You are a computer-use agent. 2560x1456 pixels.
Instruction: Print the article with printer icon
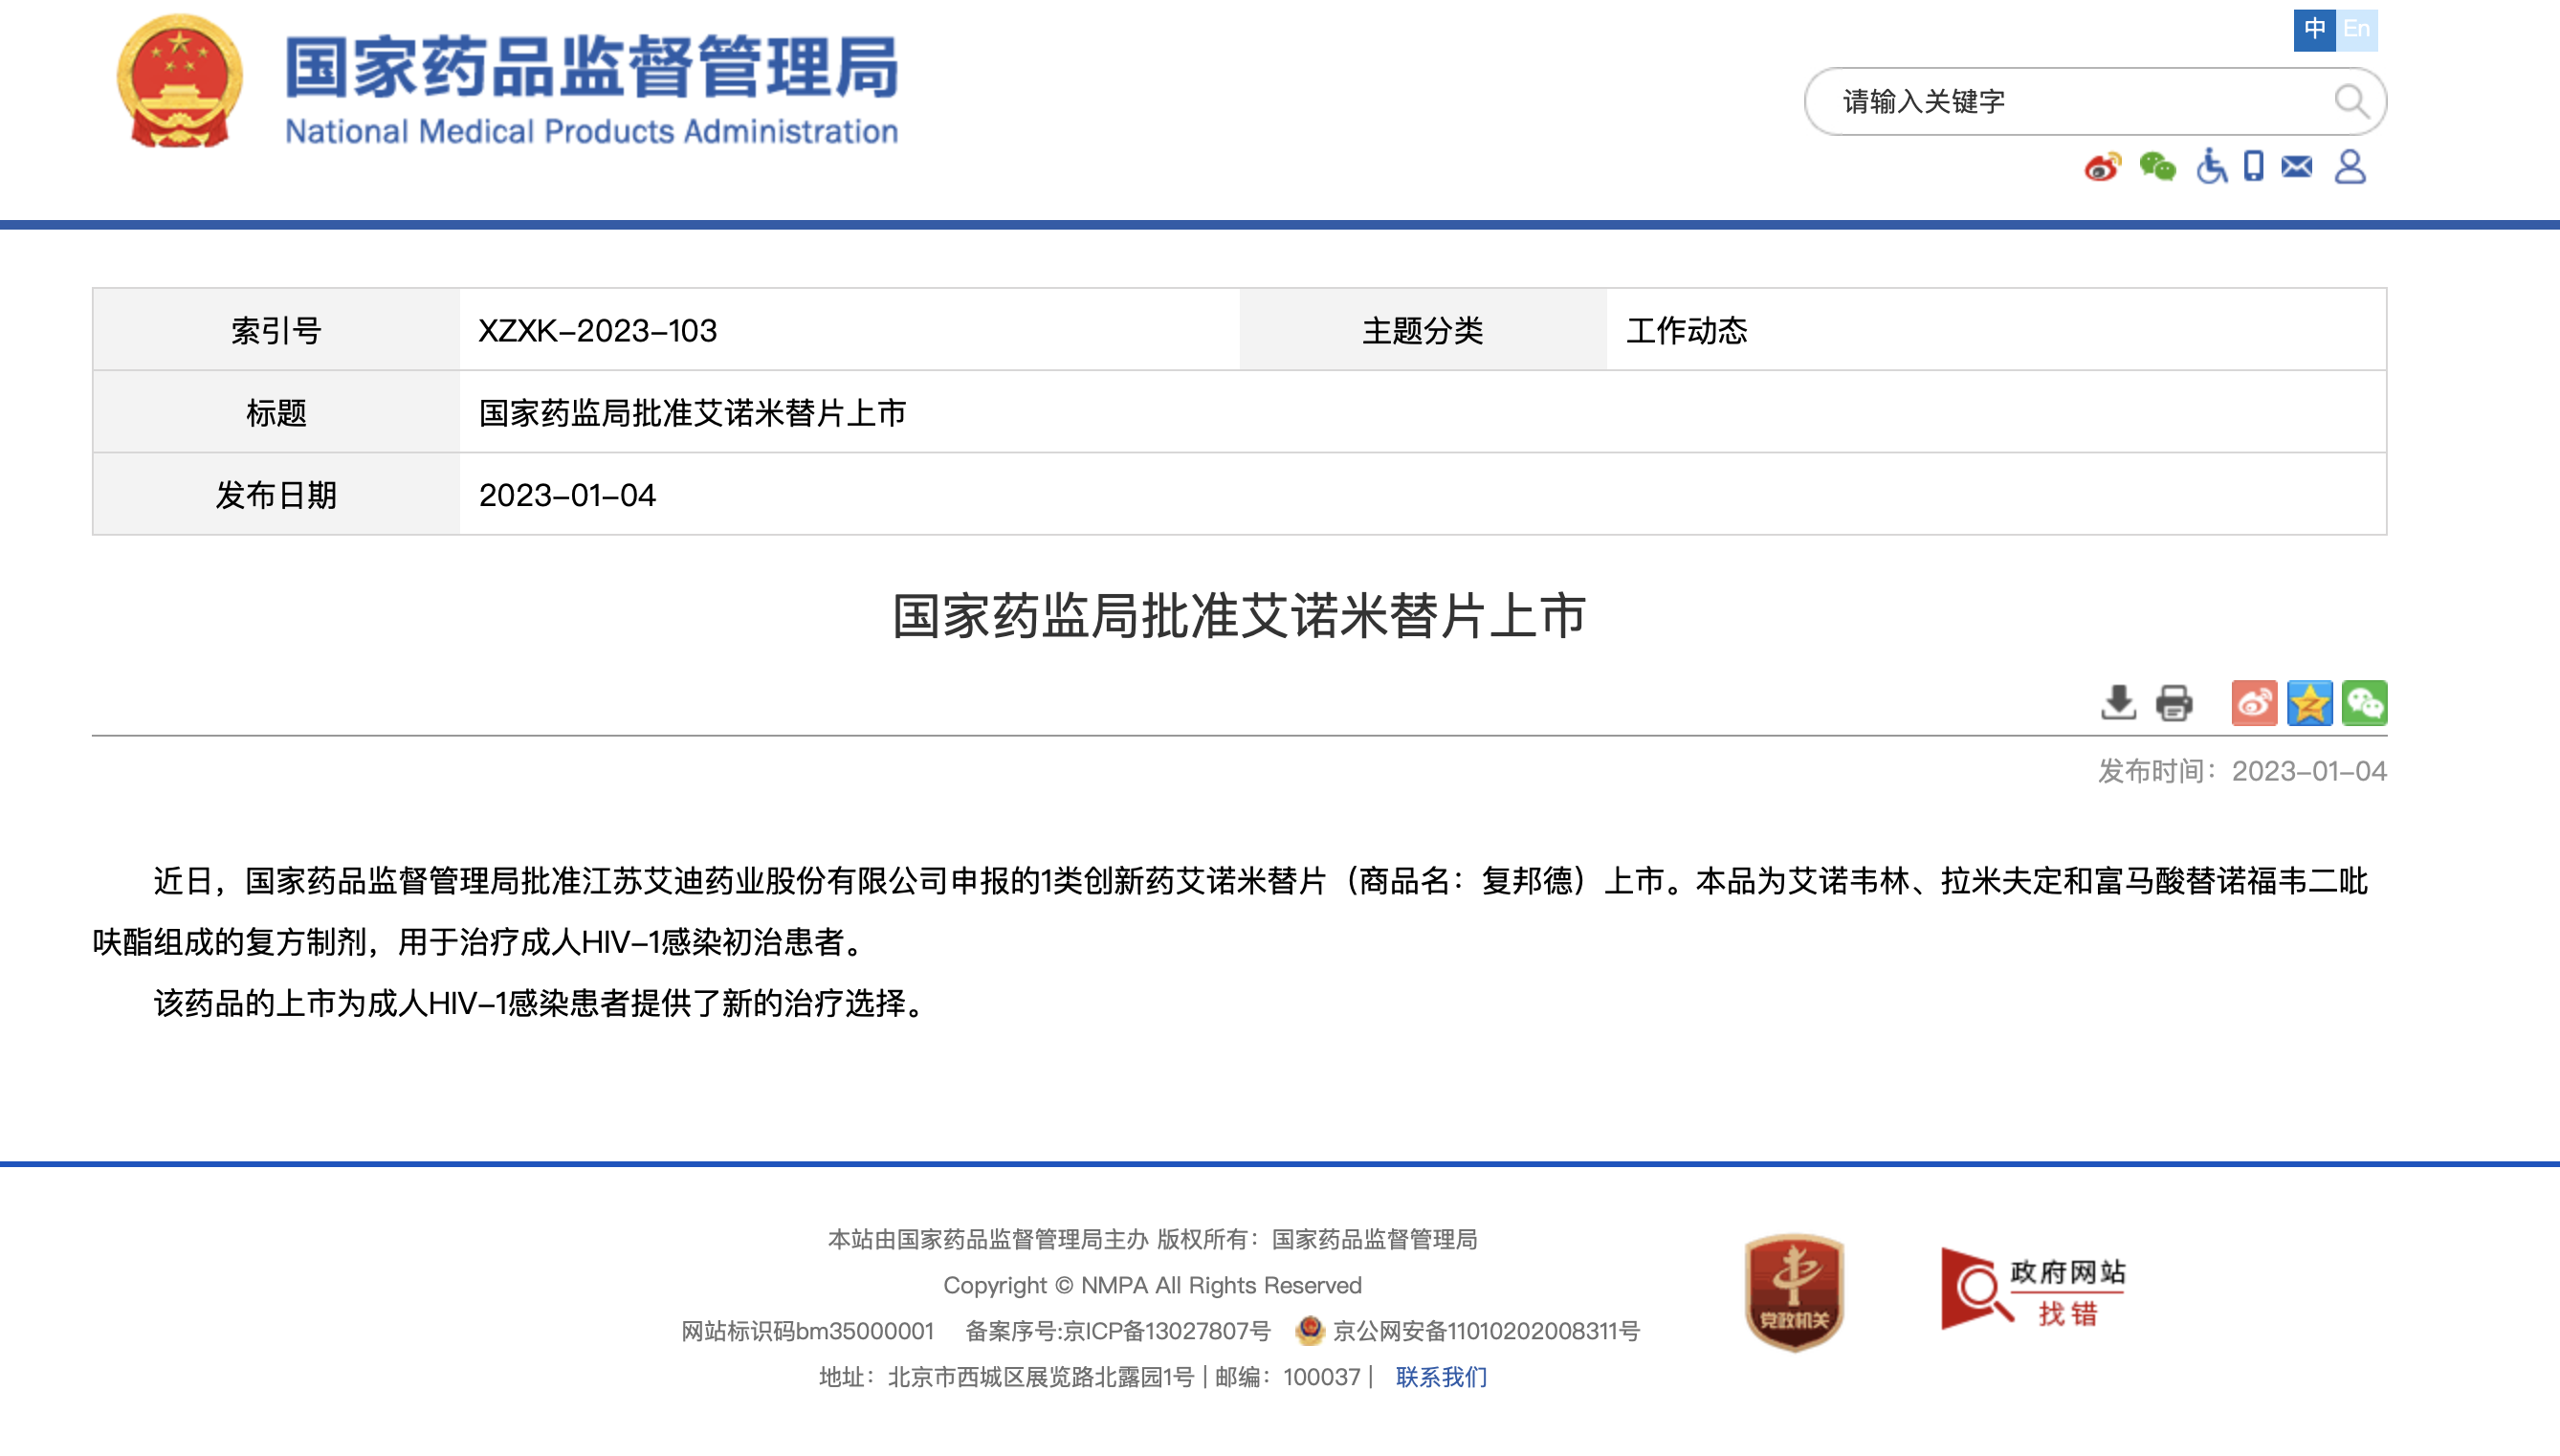click(x=2174, y=703)
